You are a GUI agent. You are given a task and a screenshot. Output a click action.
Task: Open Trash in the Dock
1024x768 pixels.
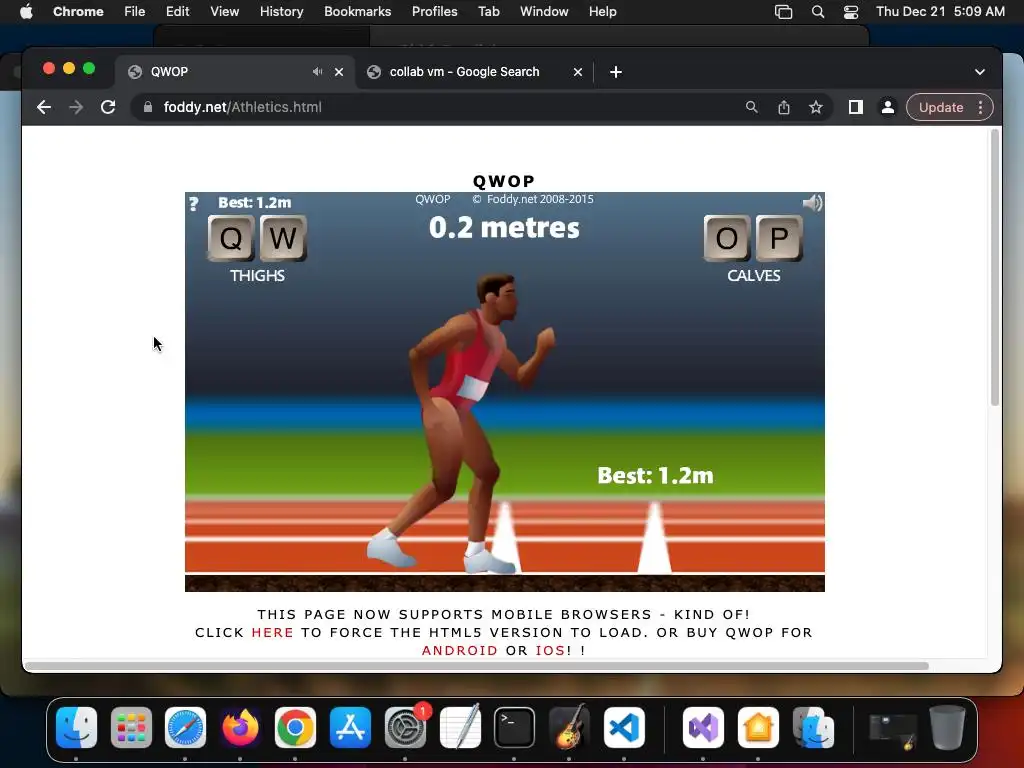[948, 727]
